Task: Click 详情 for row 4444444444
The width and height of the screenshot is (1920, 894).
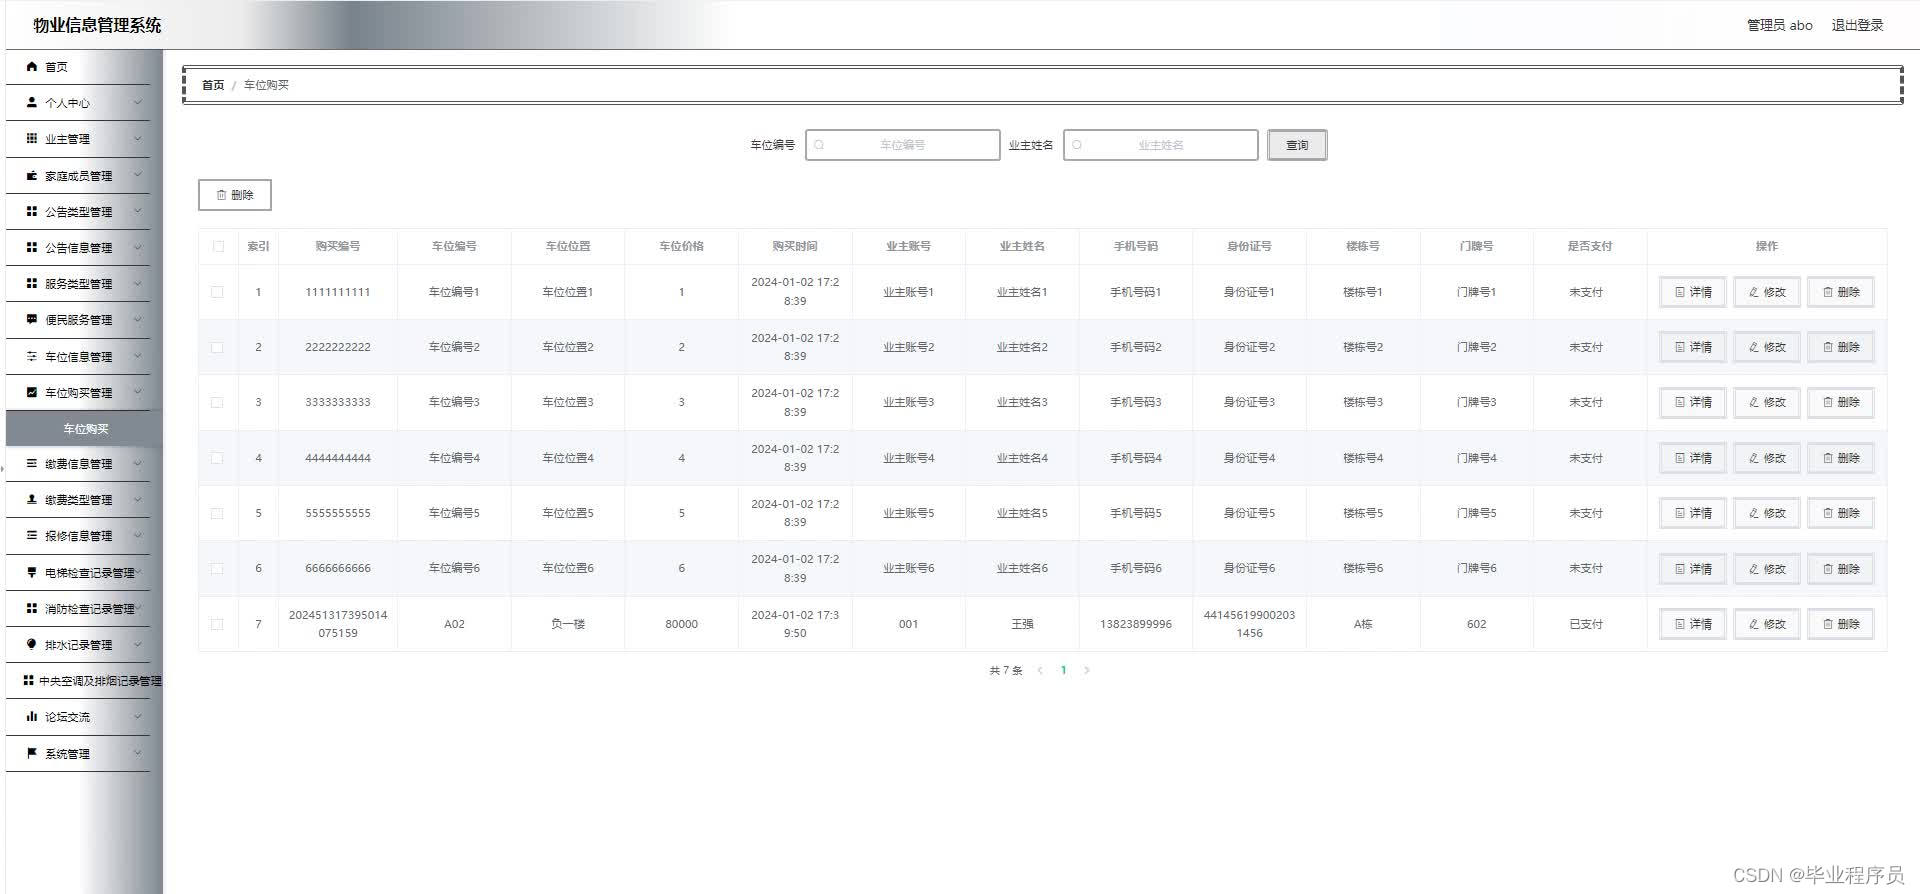Action: (x=1692, y=458)
